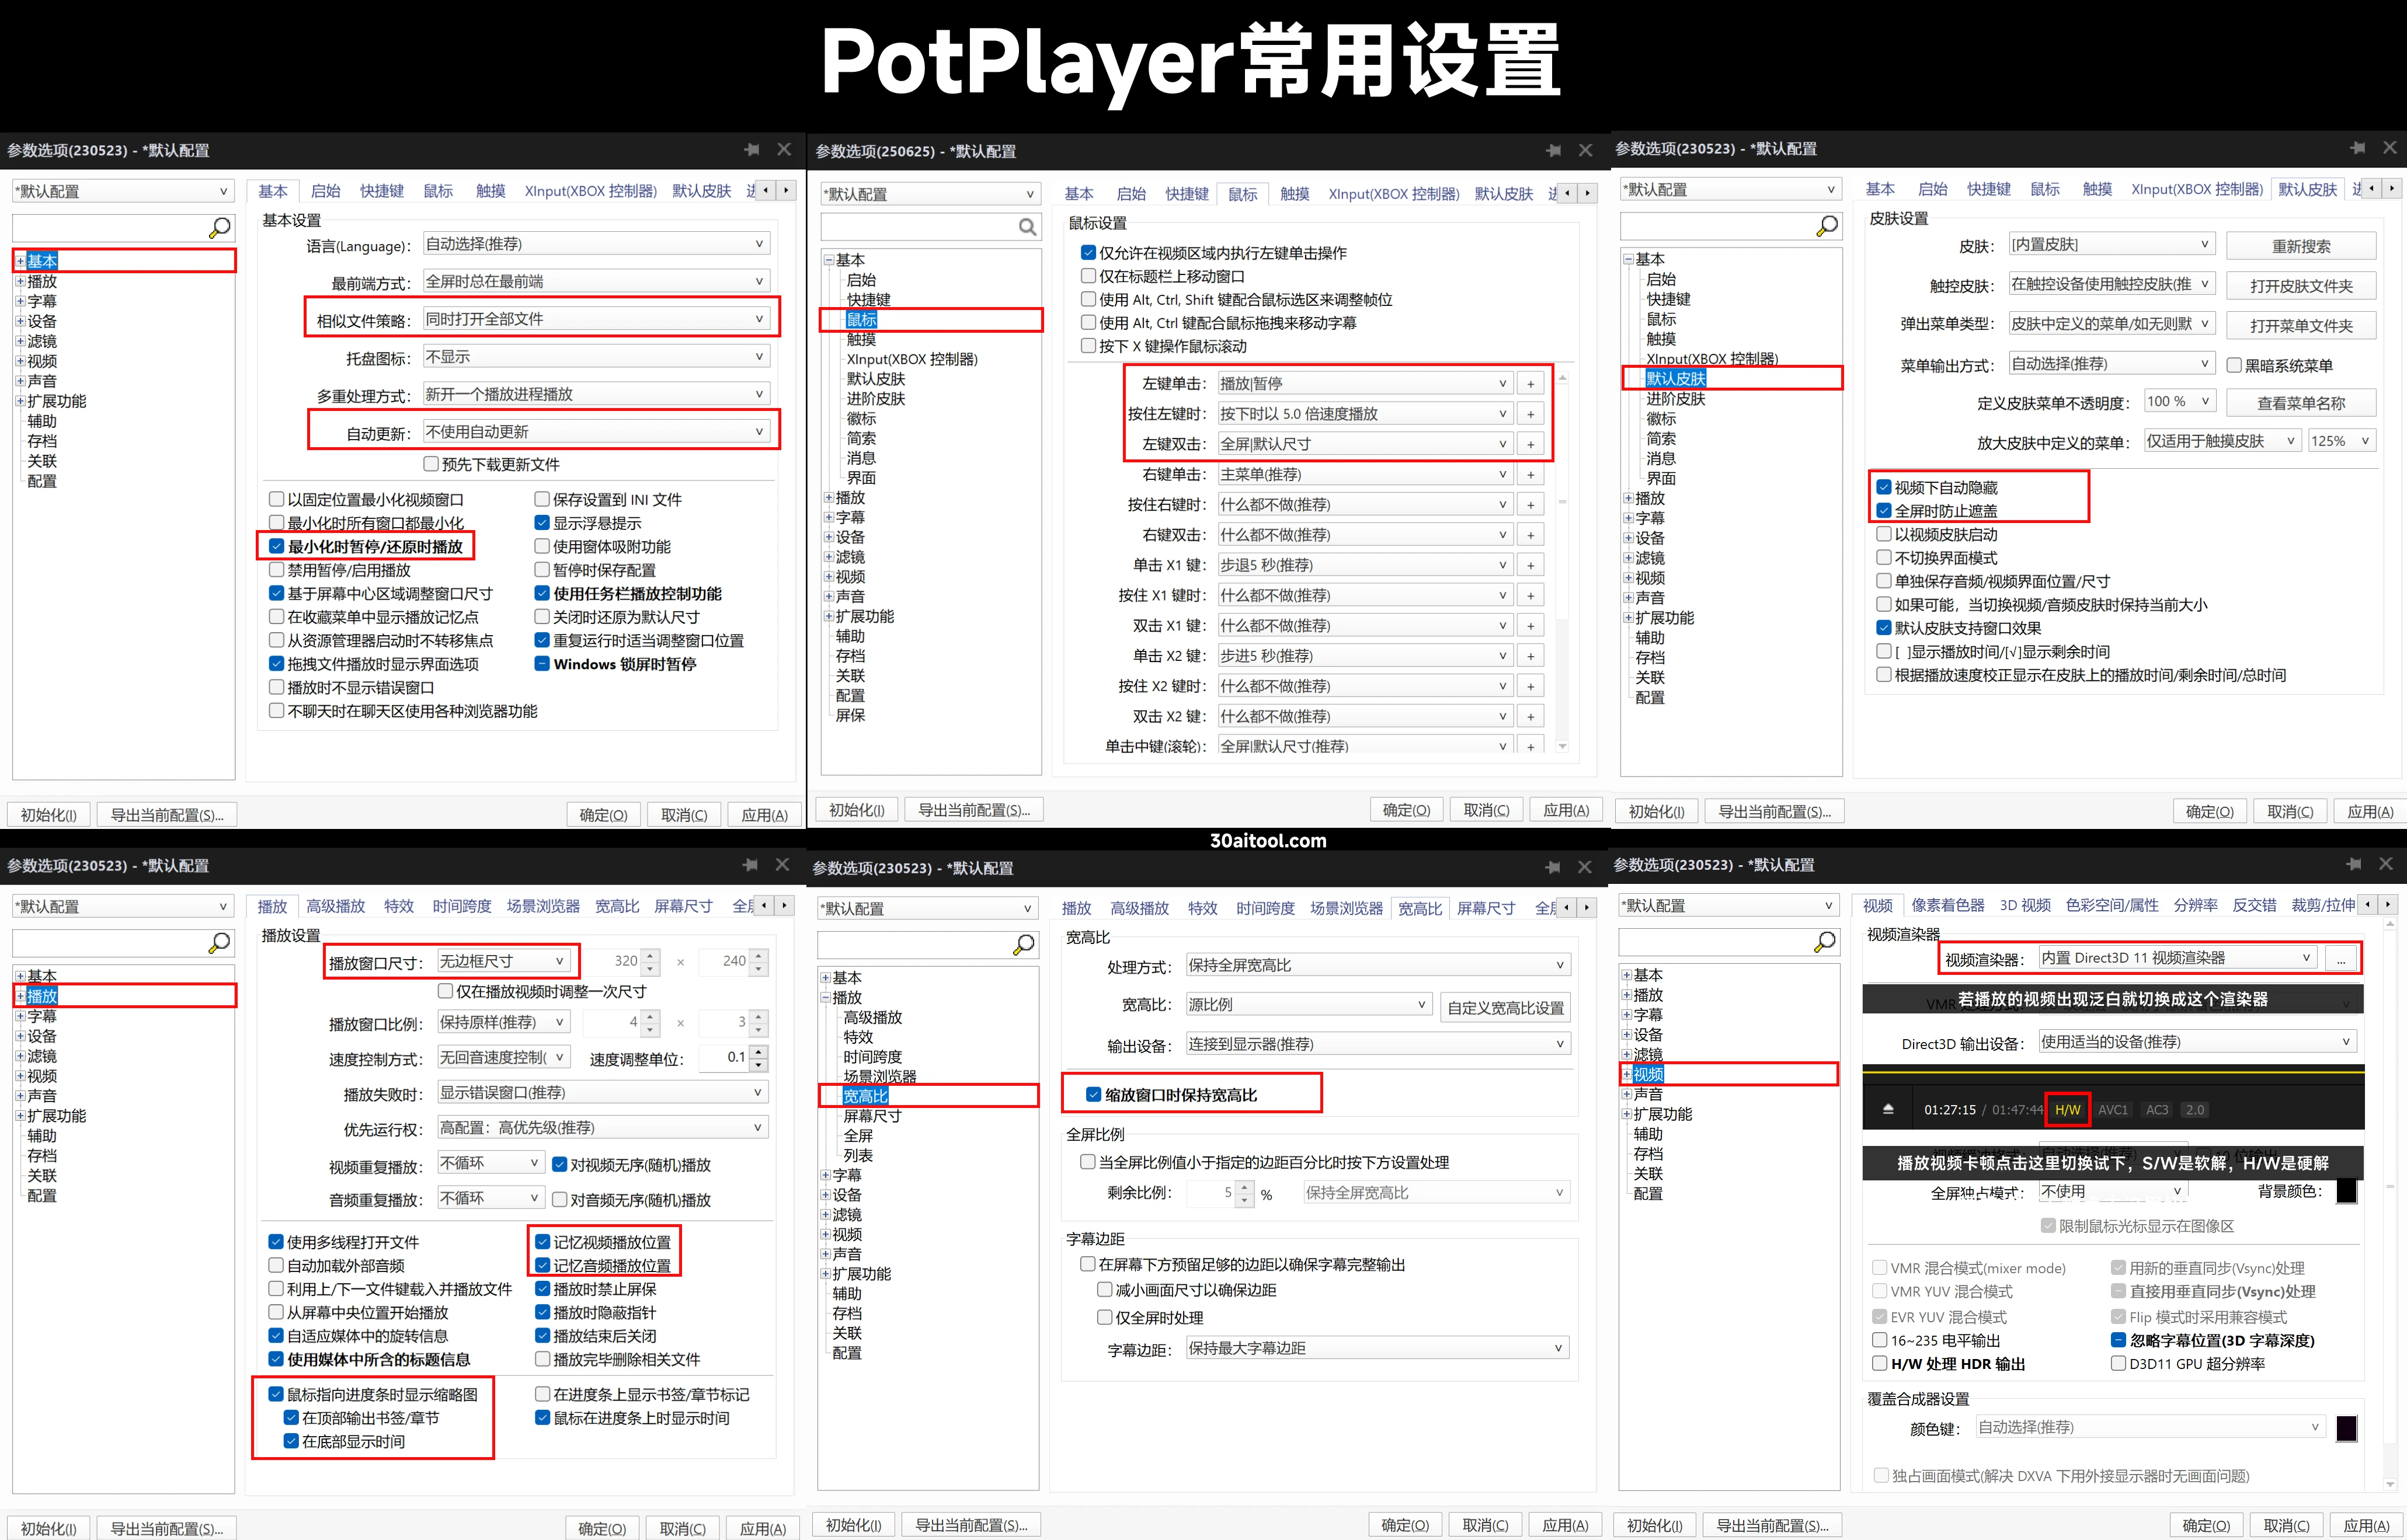This screenshot has height=1540, width=2407.
Task: Click the 自定义宽高比设置 button
Action: (x=1505, y=1008)
